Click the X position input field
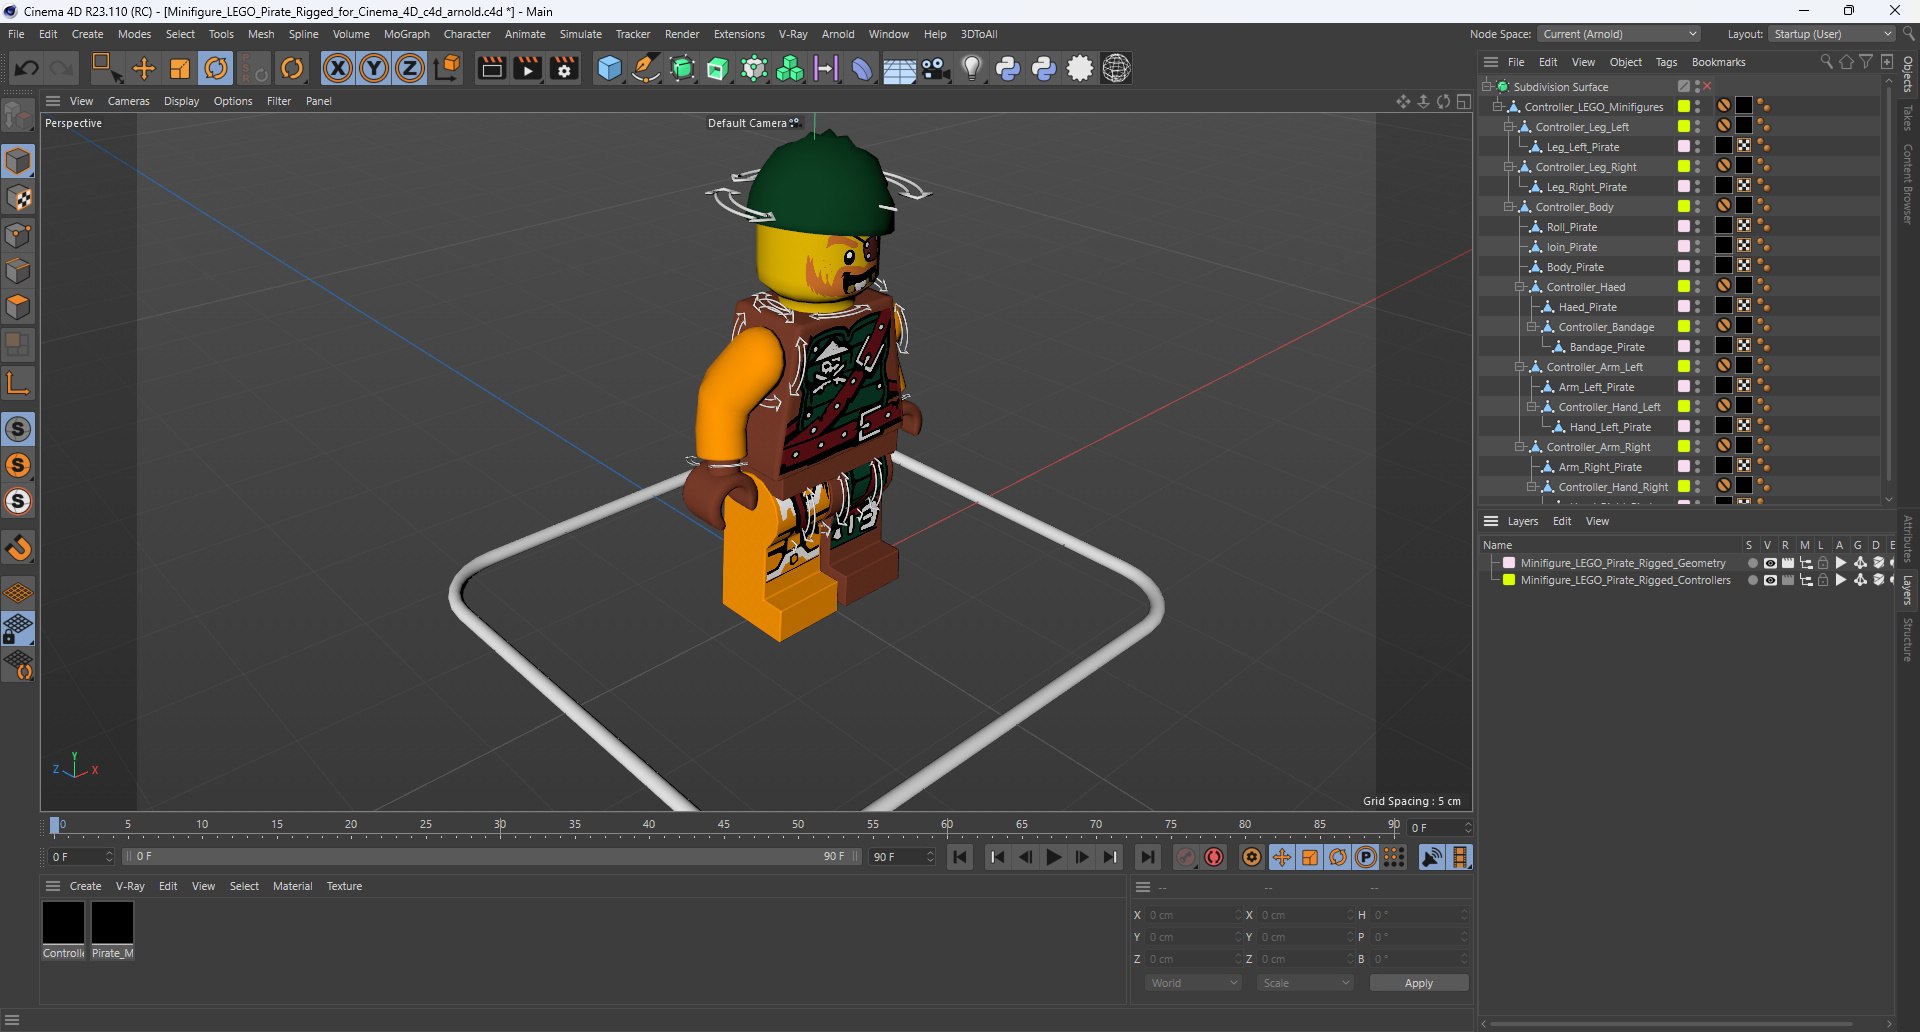The height and width of the screenshot is (1032, 1920). pyautogui.click(x=1193, y=915)
